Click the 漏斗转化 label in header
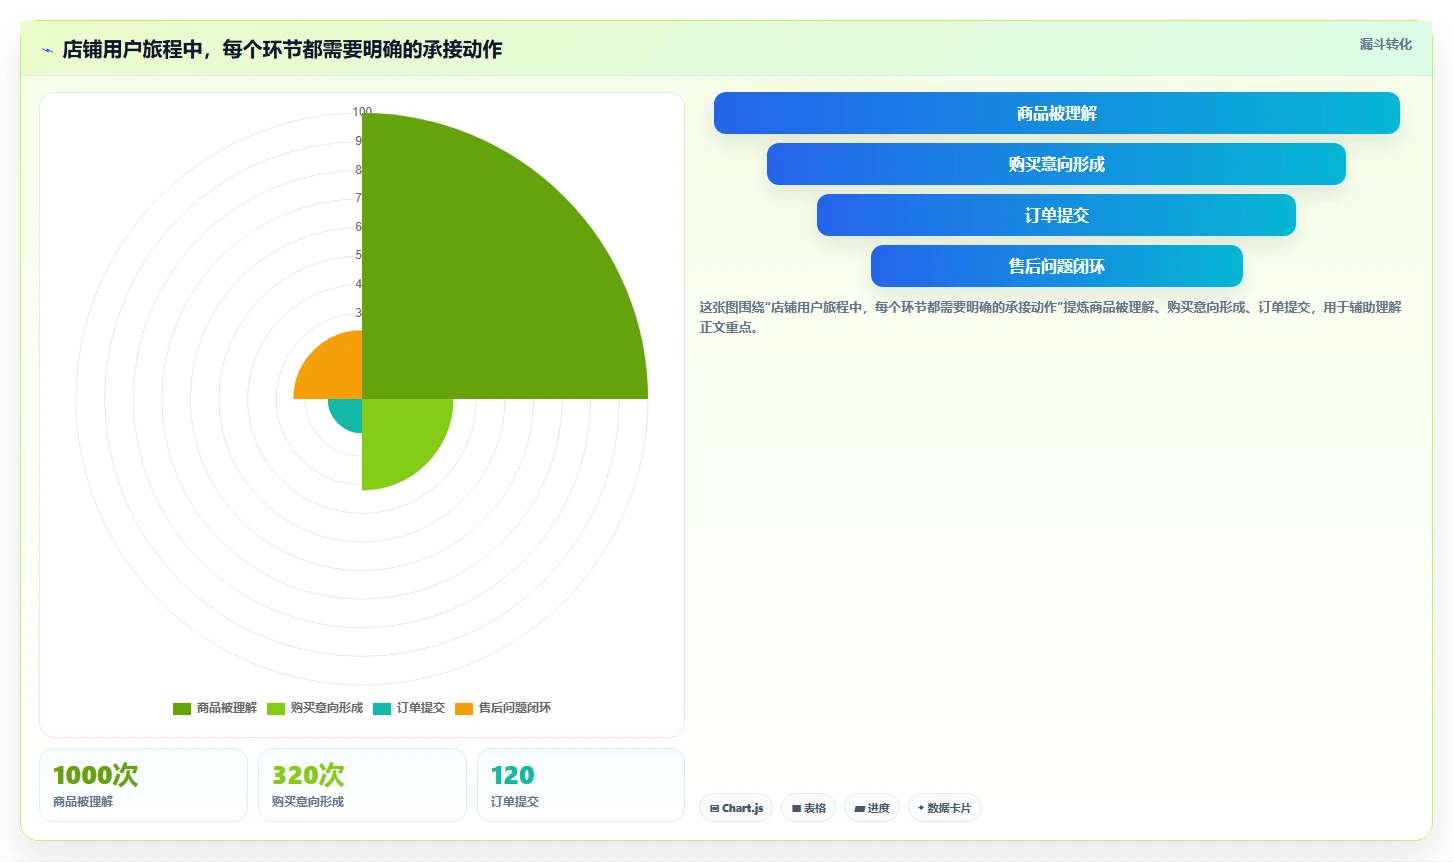1453x862 pixels. coord(1385,44)
